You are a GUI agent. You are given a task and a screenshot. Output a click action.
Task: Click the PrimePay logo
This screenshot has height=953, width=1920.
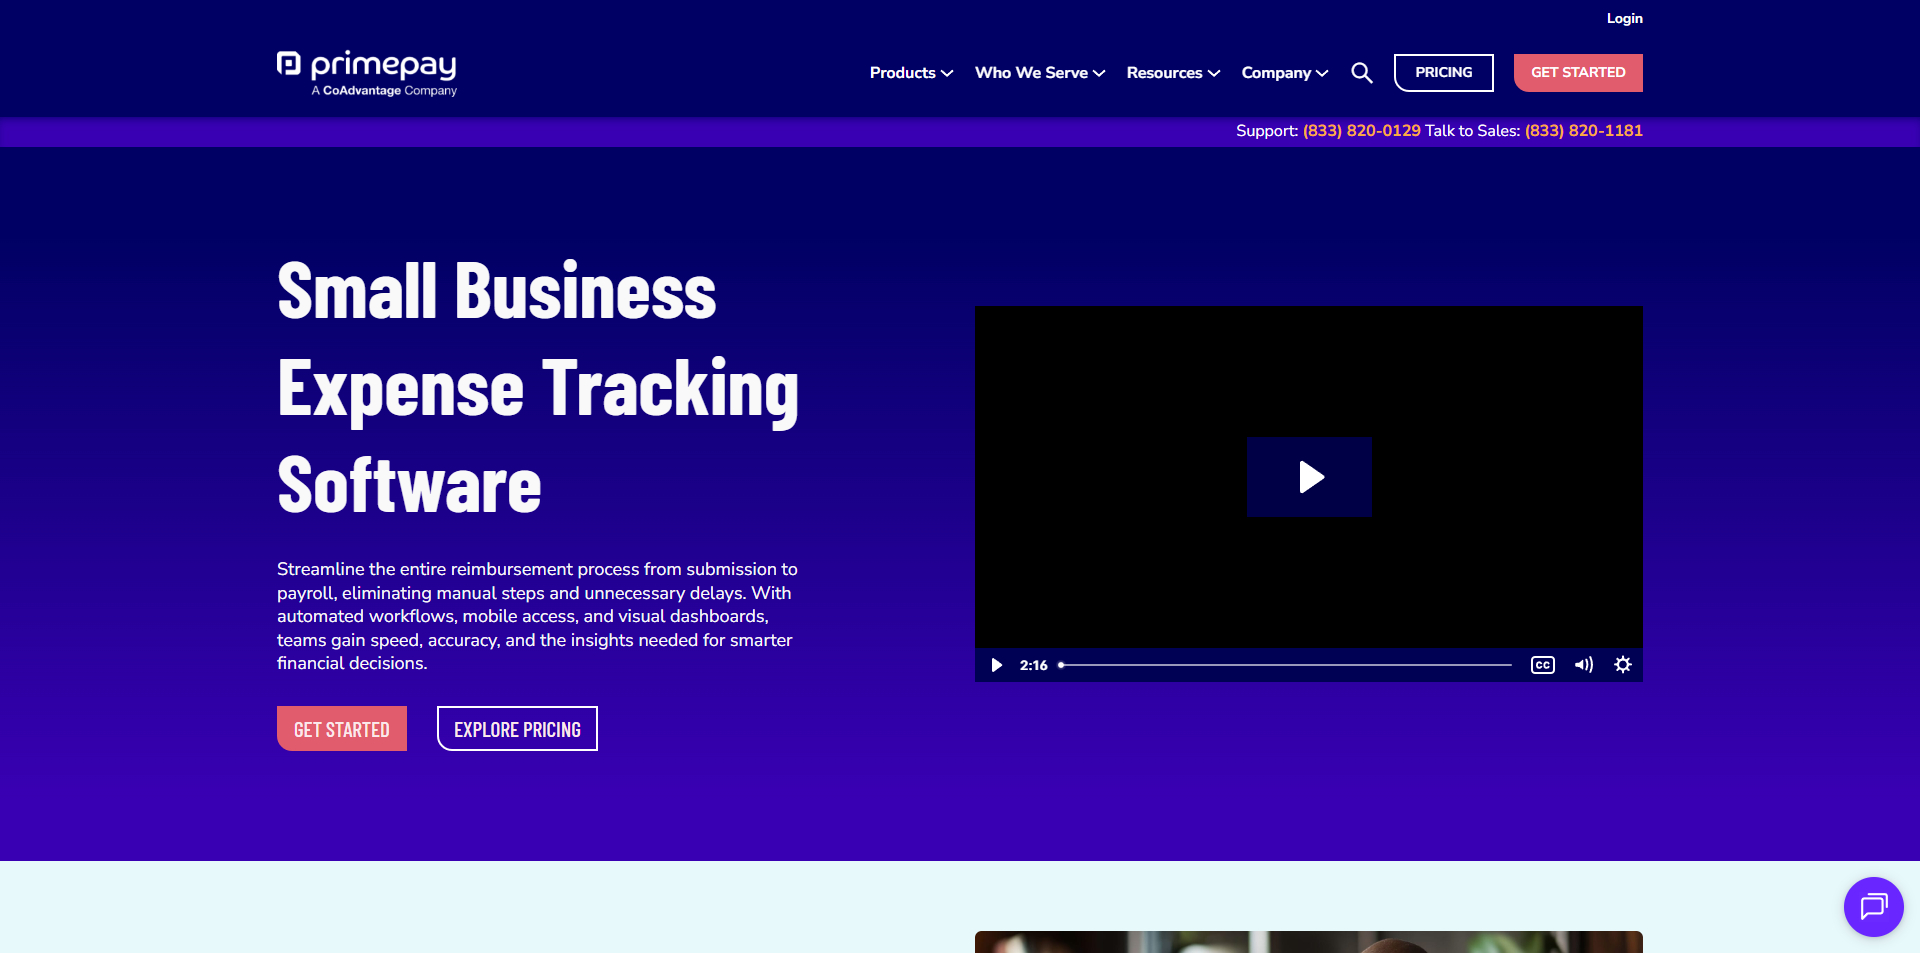tap(366, 73)
